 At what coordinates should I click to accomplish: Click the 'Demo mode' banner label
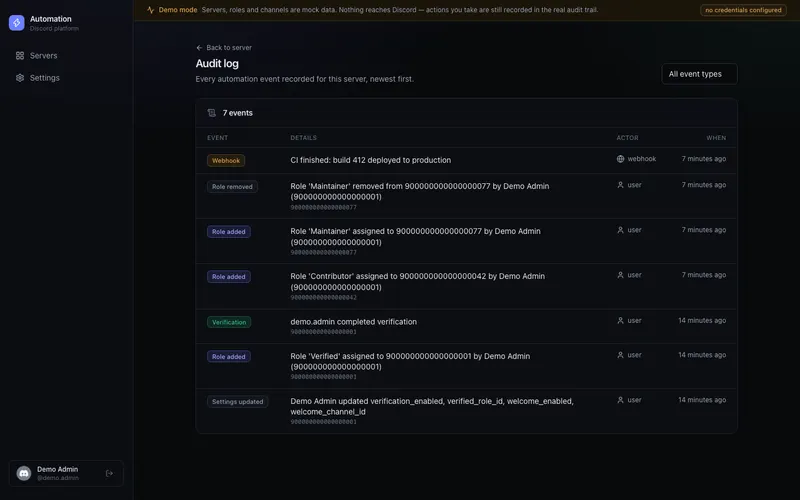coord(178,10)
